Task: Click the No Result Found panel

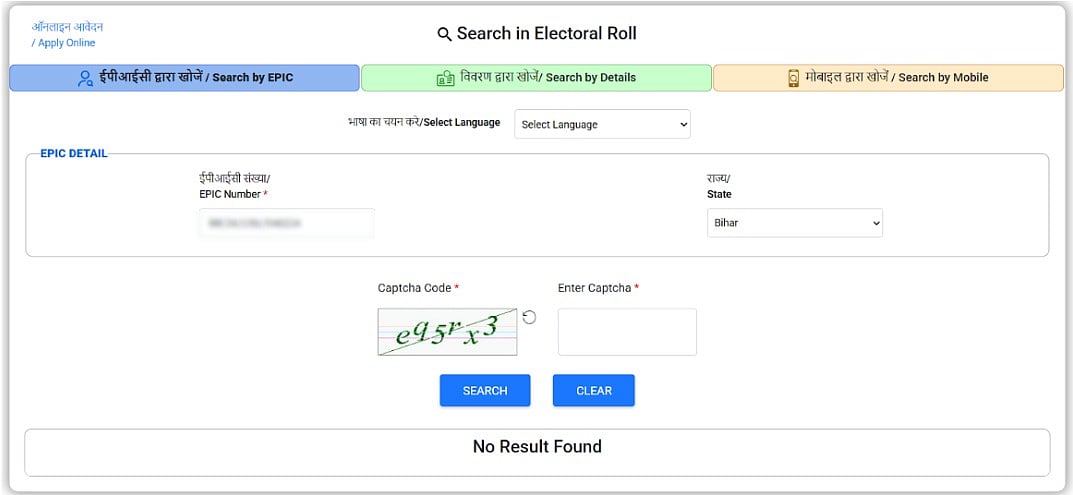Action: (x=537, y=453)
